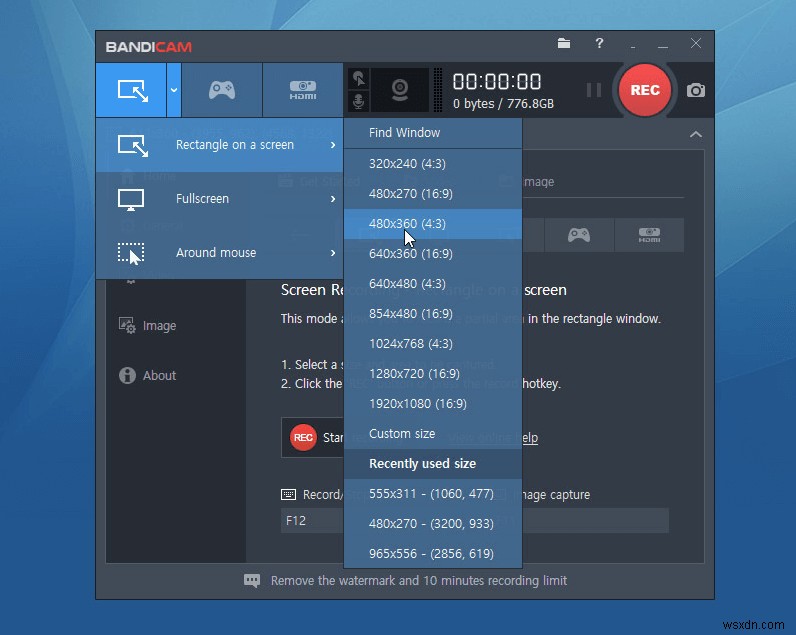Click the HDMI icon in content area
This screenshot has width=796, height=635.
(x=649, y=235)
